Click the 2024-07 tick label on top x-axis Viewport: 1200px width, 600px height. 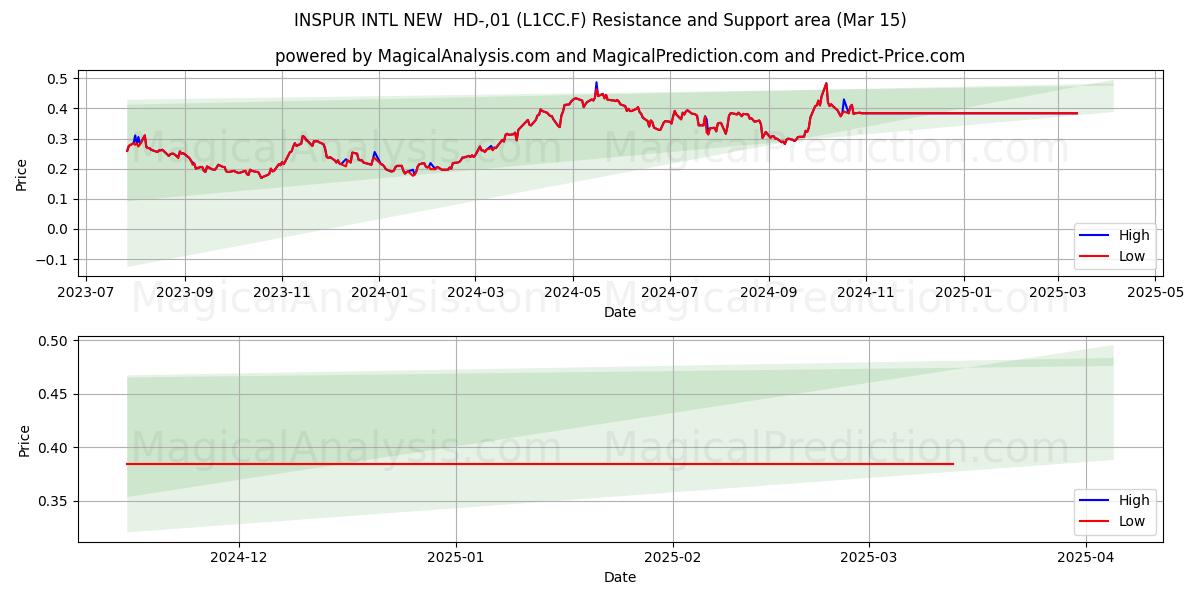click(x=669, y=294)
